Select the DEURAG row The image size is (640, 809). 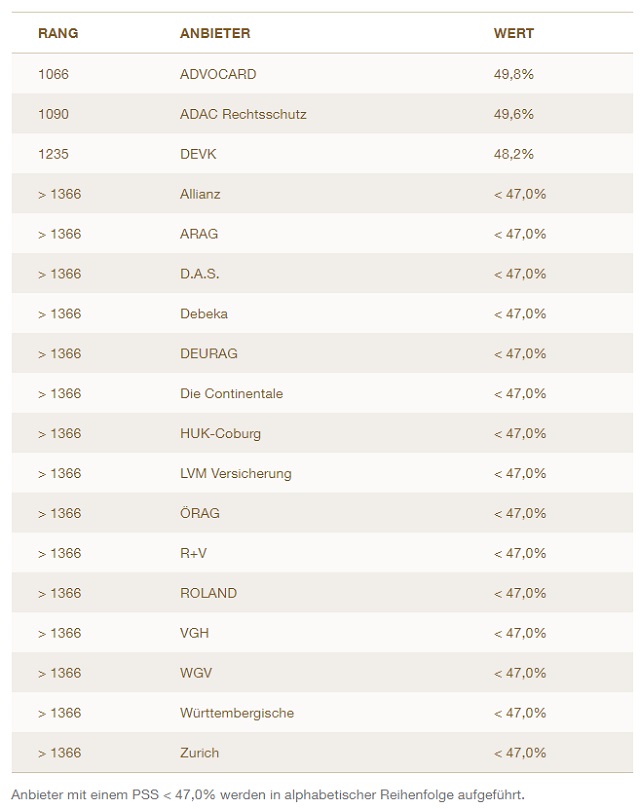[209, 354]
